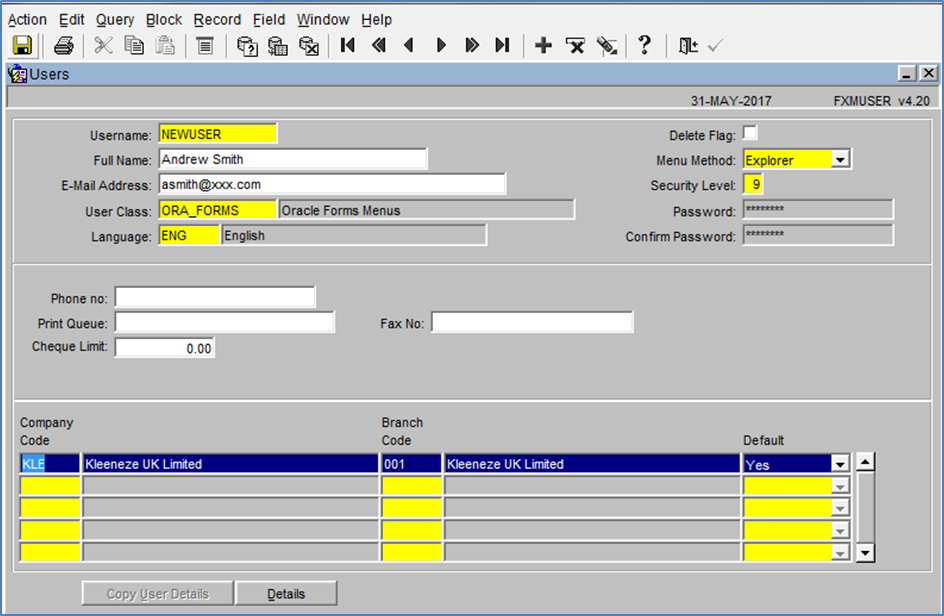
Task: Click the Copy icon in toolbar
Action: pos(134,46)
